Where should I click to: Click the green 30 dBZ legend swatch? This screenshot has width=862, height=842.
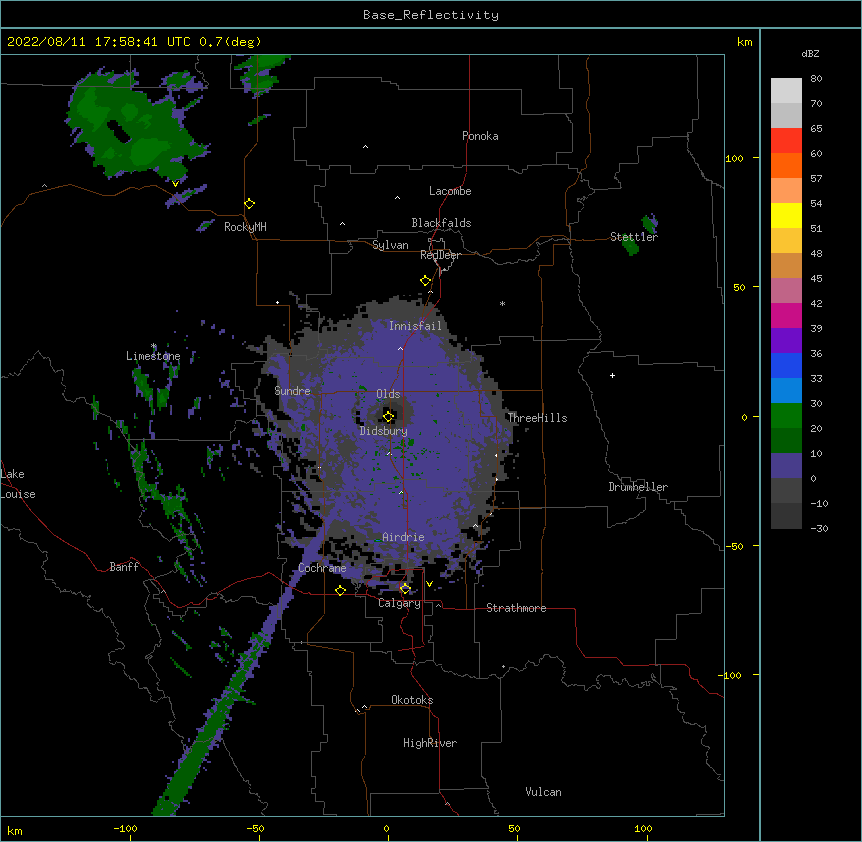click(x=786, y=416)
